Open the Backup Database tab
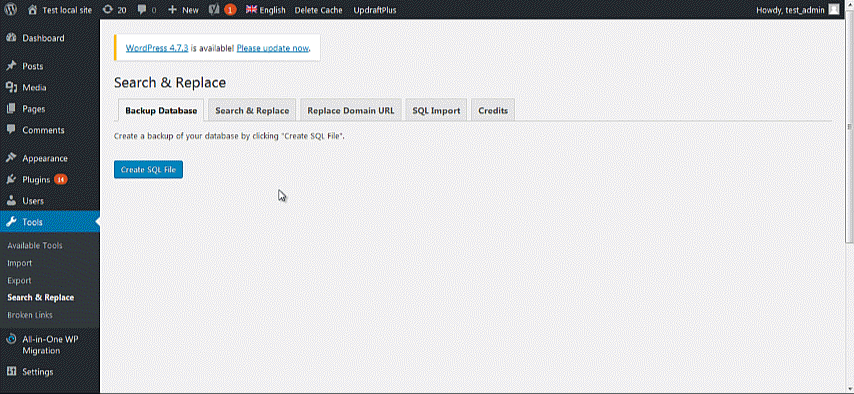This screenshot has height=394, width=854. [161, 110]
